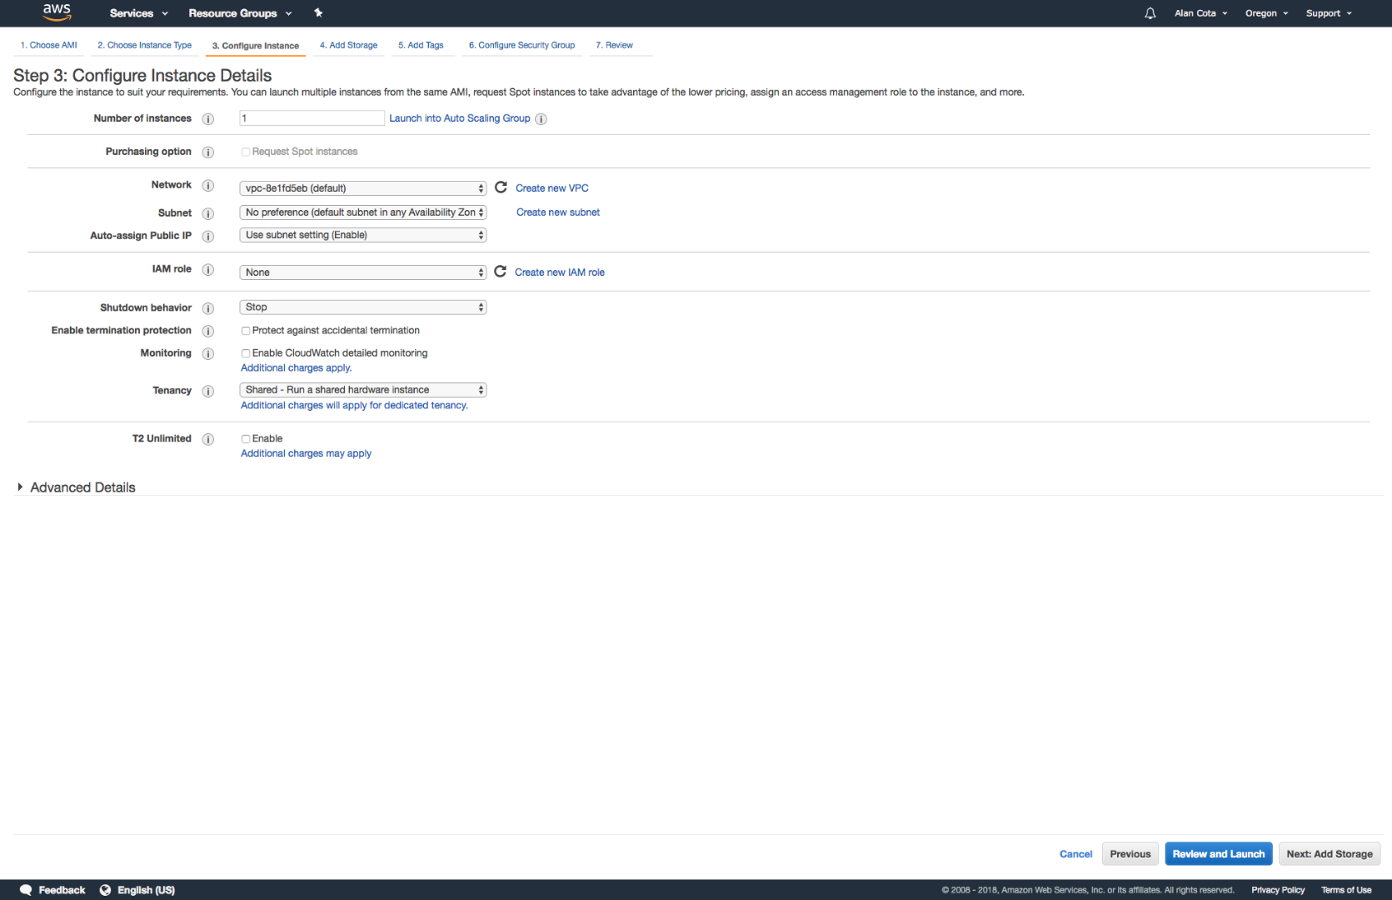1392x900 pixels.
Task: Select the 3. Configure Instance tab
Action: tap(255, 46)
